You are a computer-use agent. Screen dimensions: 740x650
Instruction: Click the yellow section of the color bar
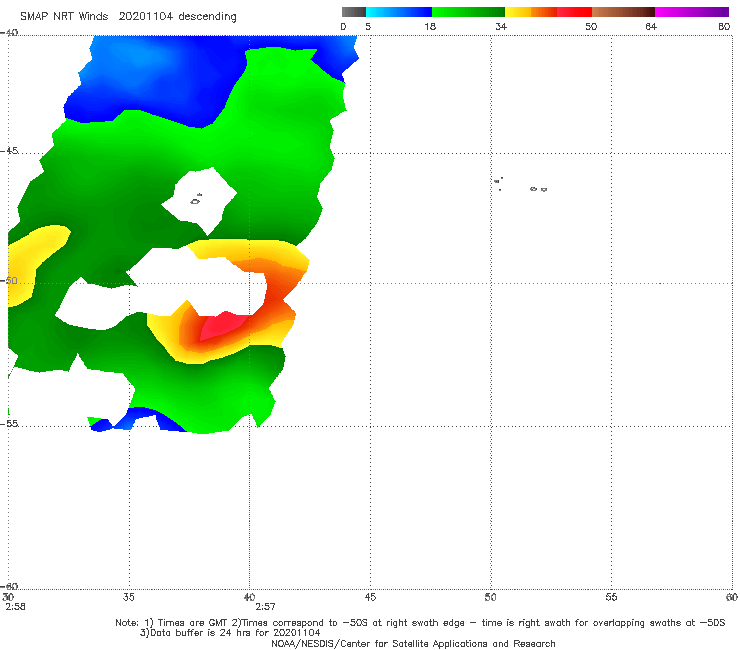(518, 12)
